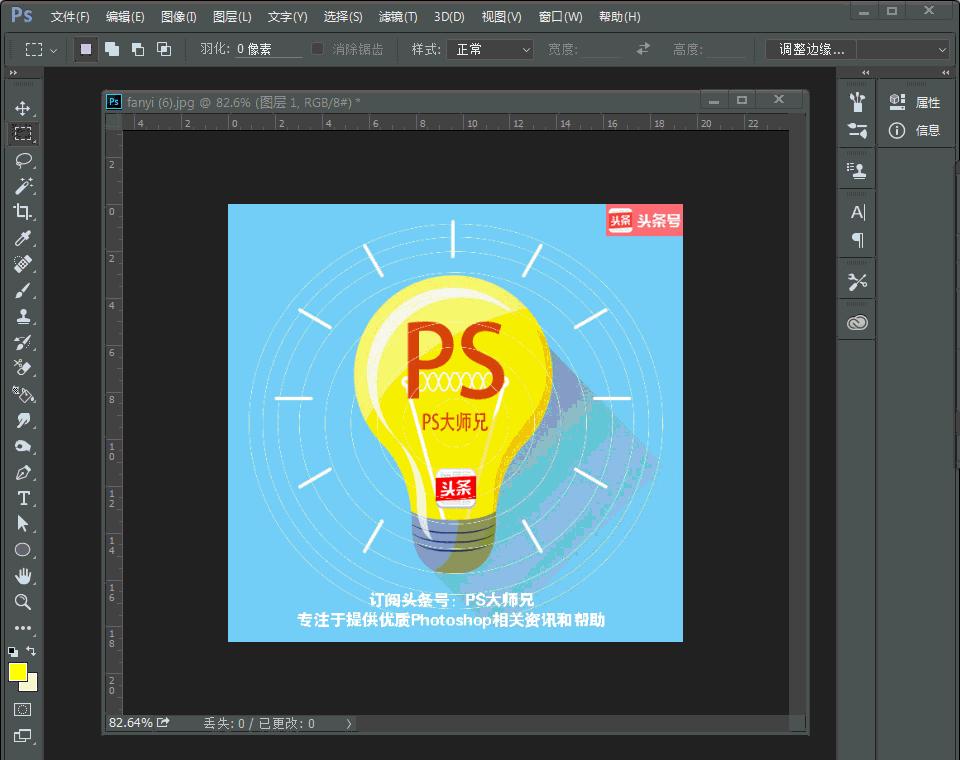The image size is (960, 760).
Task: Select the Lasso tool
Action: tap(23, 160)
